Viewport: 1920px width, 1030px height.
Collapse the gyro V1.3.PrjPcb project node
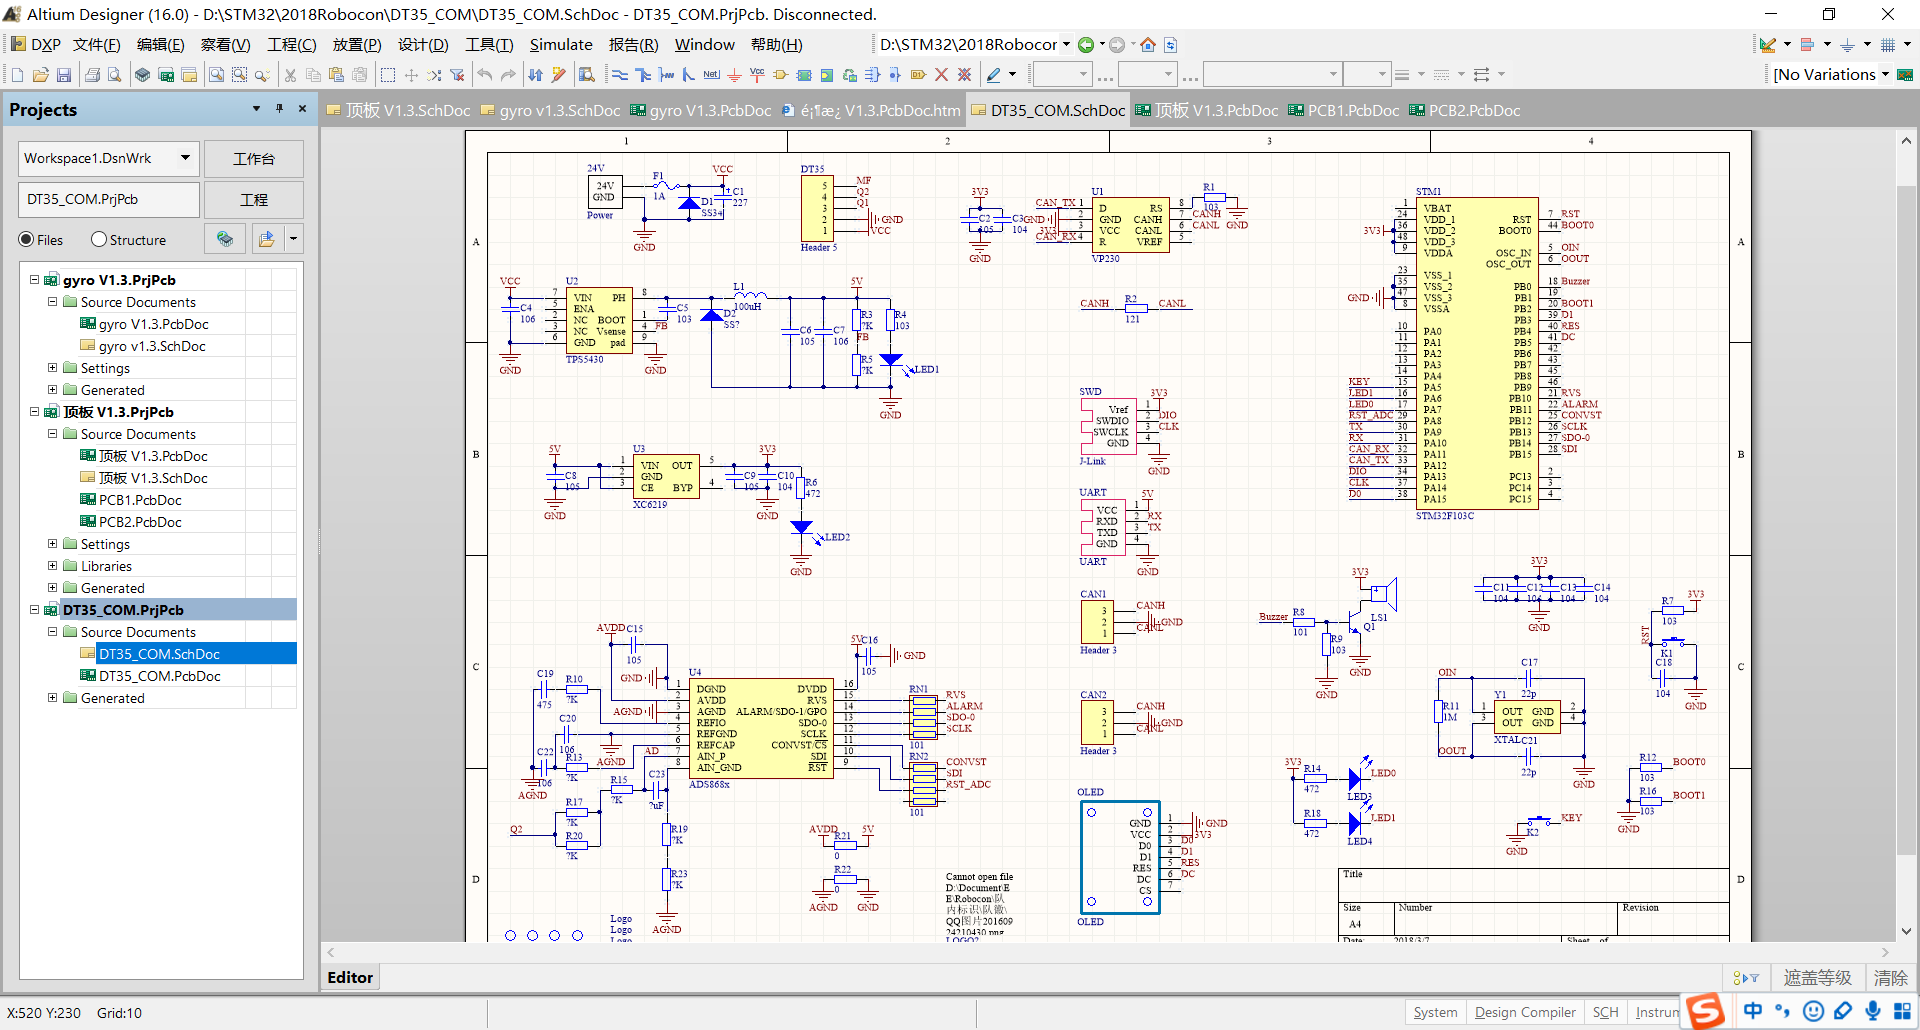pos(35,280)
